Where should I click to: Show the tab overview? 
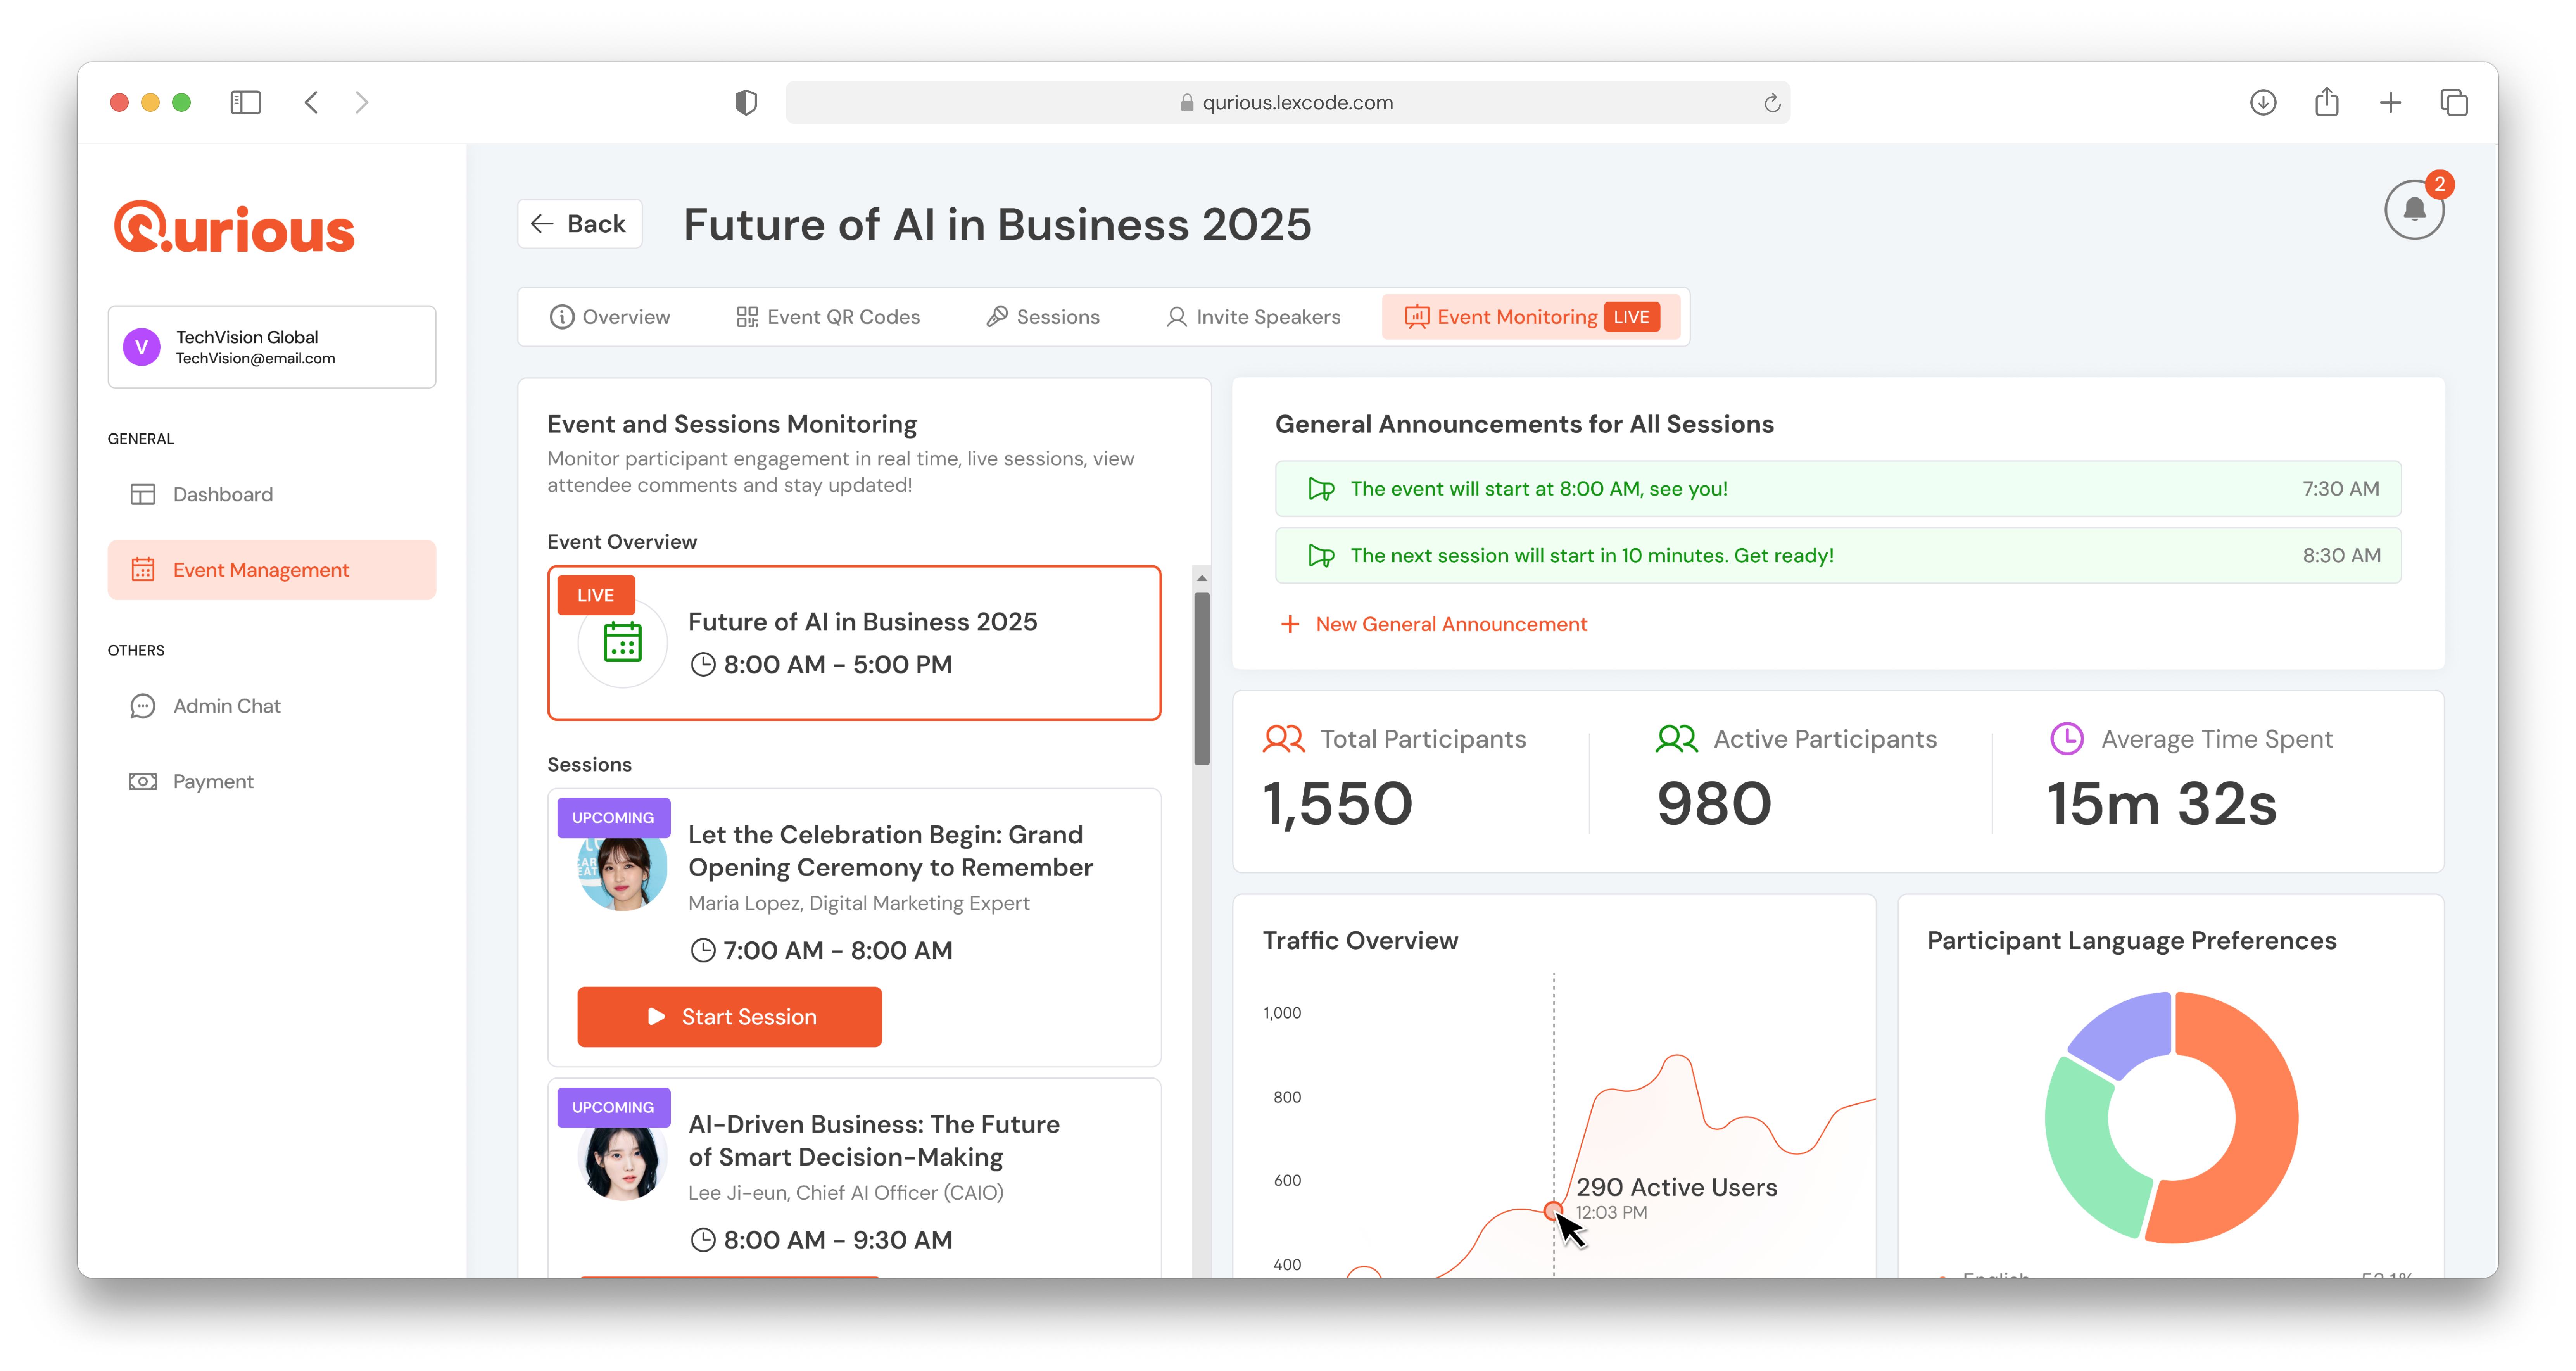point(2453,102)
